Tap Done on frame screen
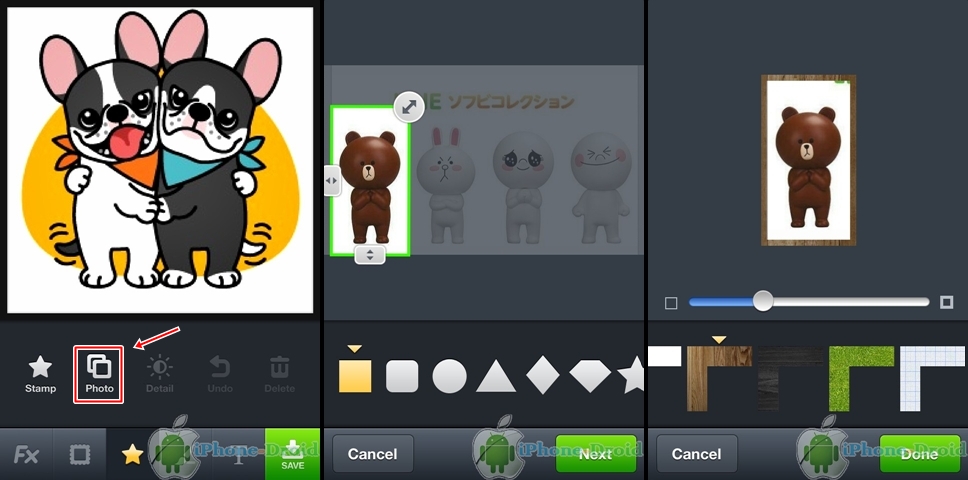The width and height of the screenshot is (968, 480). coord(919,454)
